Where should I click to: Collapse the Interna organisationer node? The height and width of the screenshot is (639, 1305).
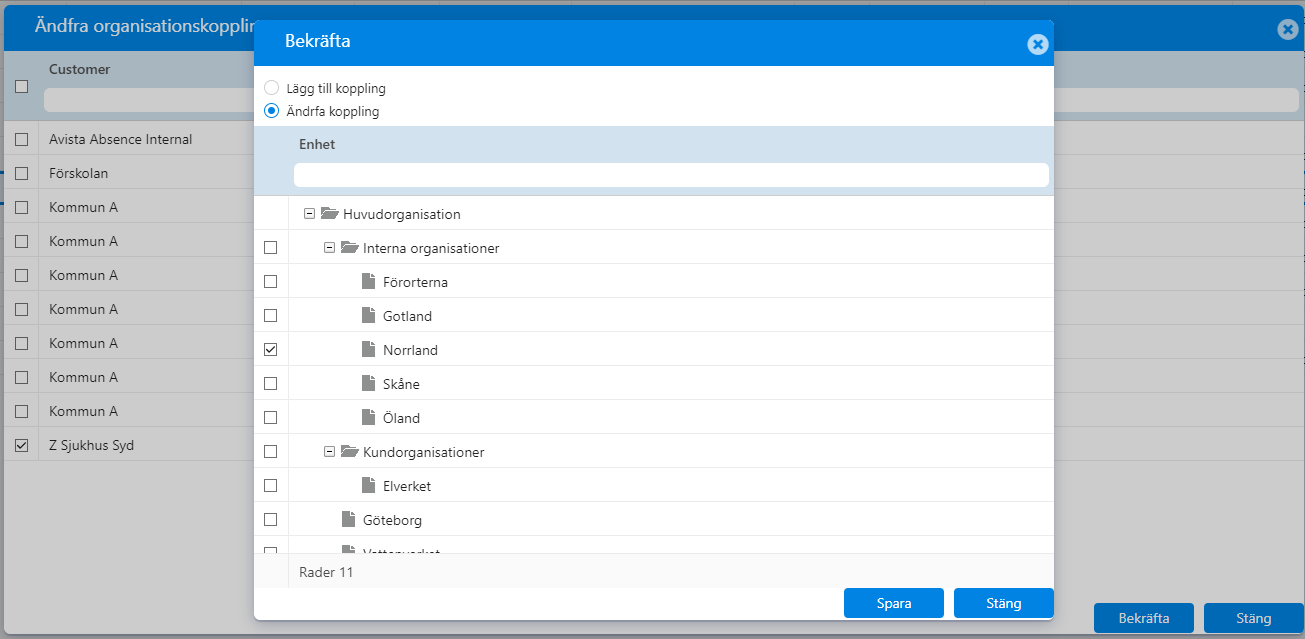(329, 248)
